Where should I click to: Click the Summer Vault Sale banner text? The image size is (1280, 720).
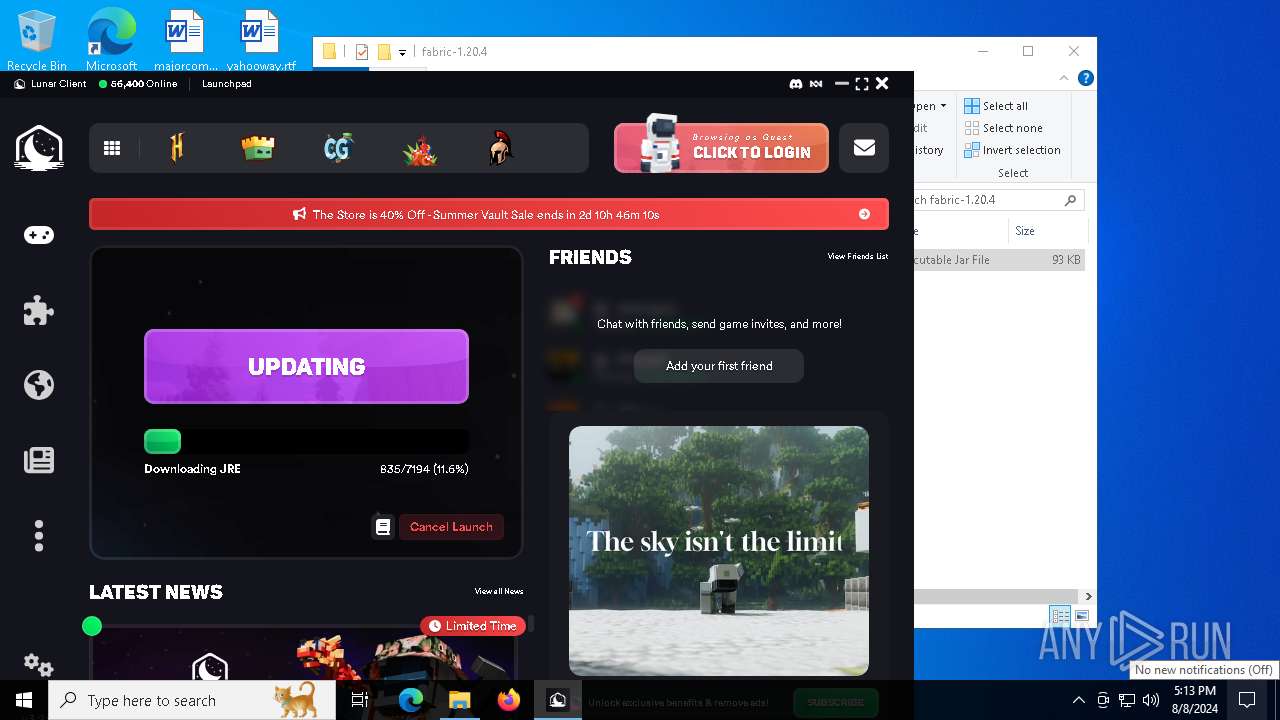point(486,214)
